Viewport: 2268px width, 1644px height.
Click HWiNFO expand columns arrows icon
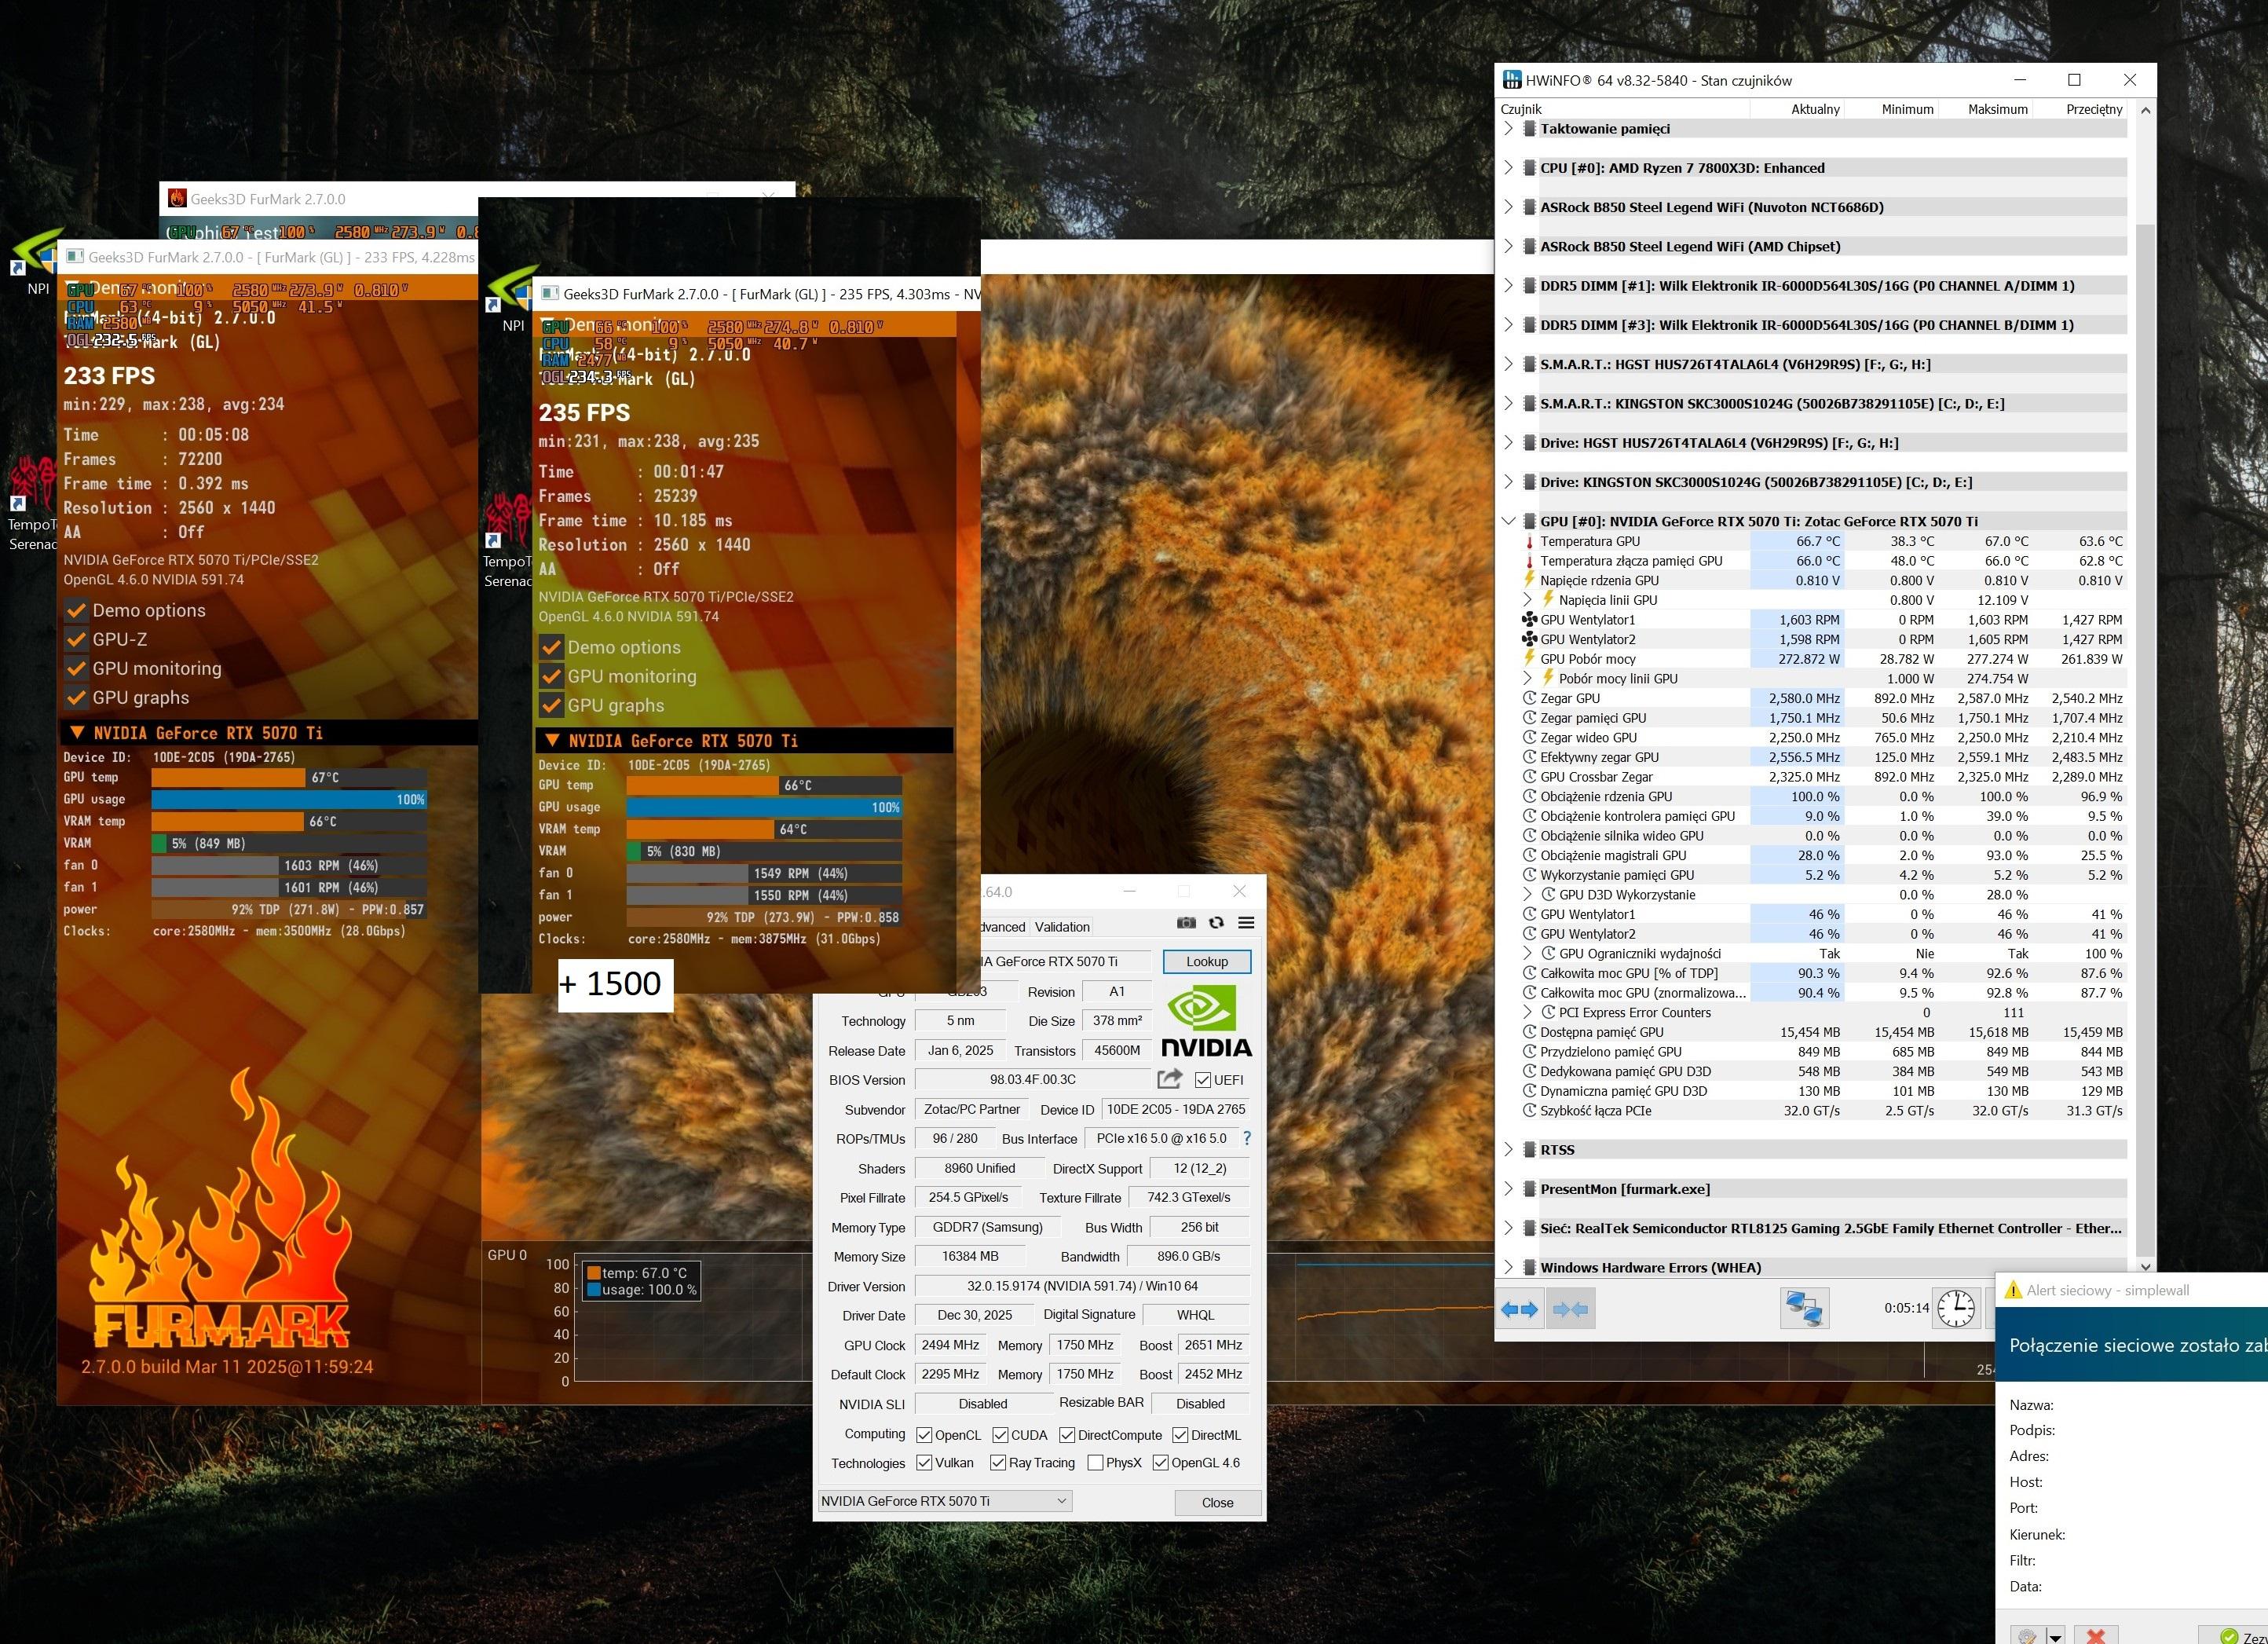point(1519,1309)
